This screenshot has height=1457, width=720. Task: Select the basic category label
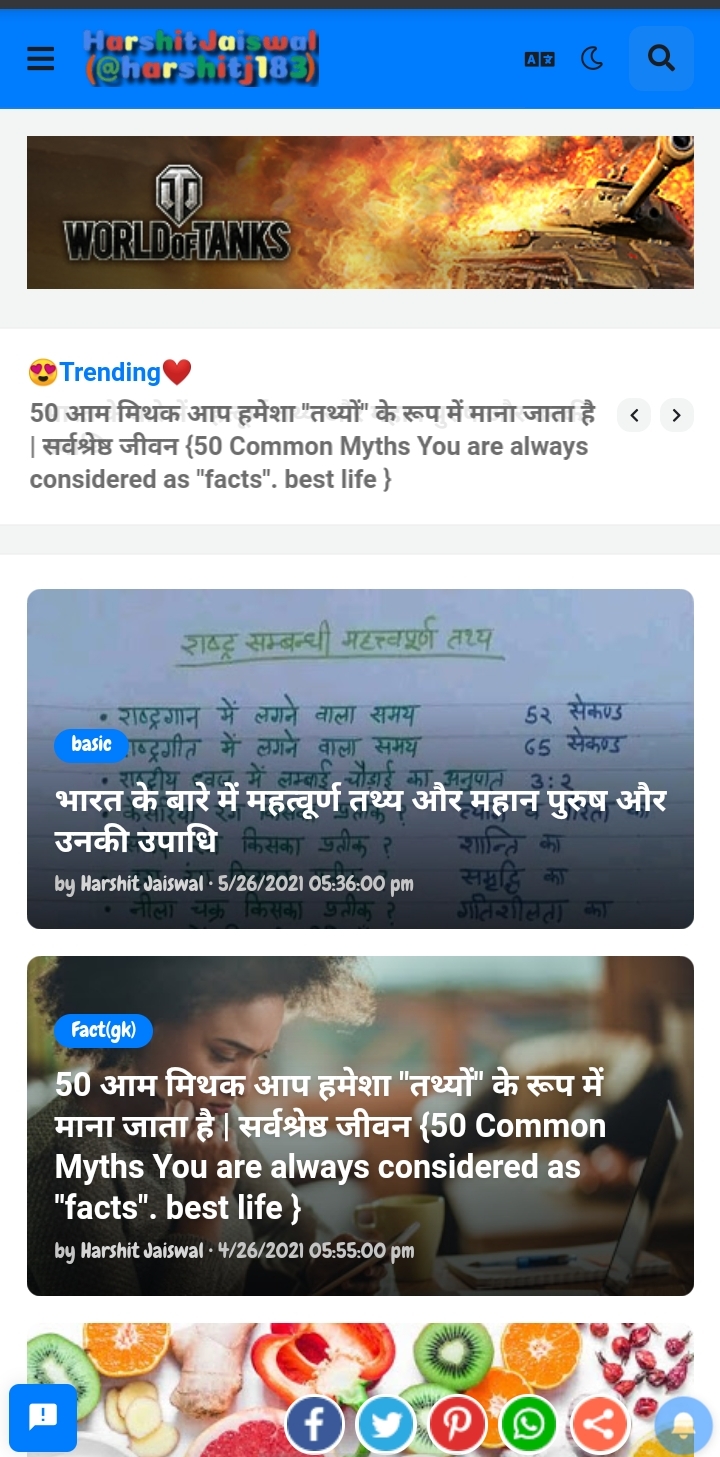coord(91,744)
